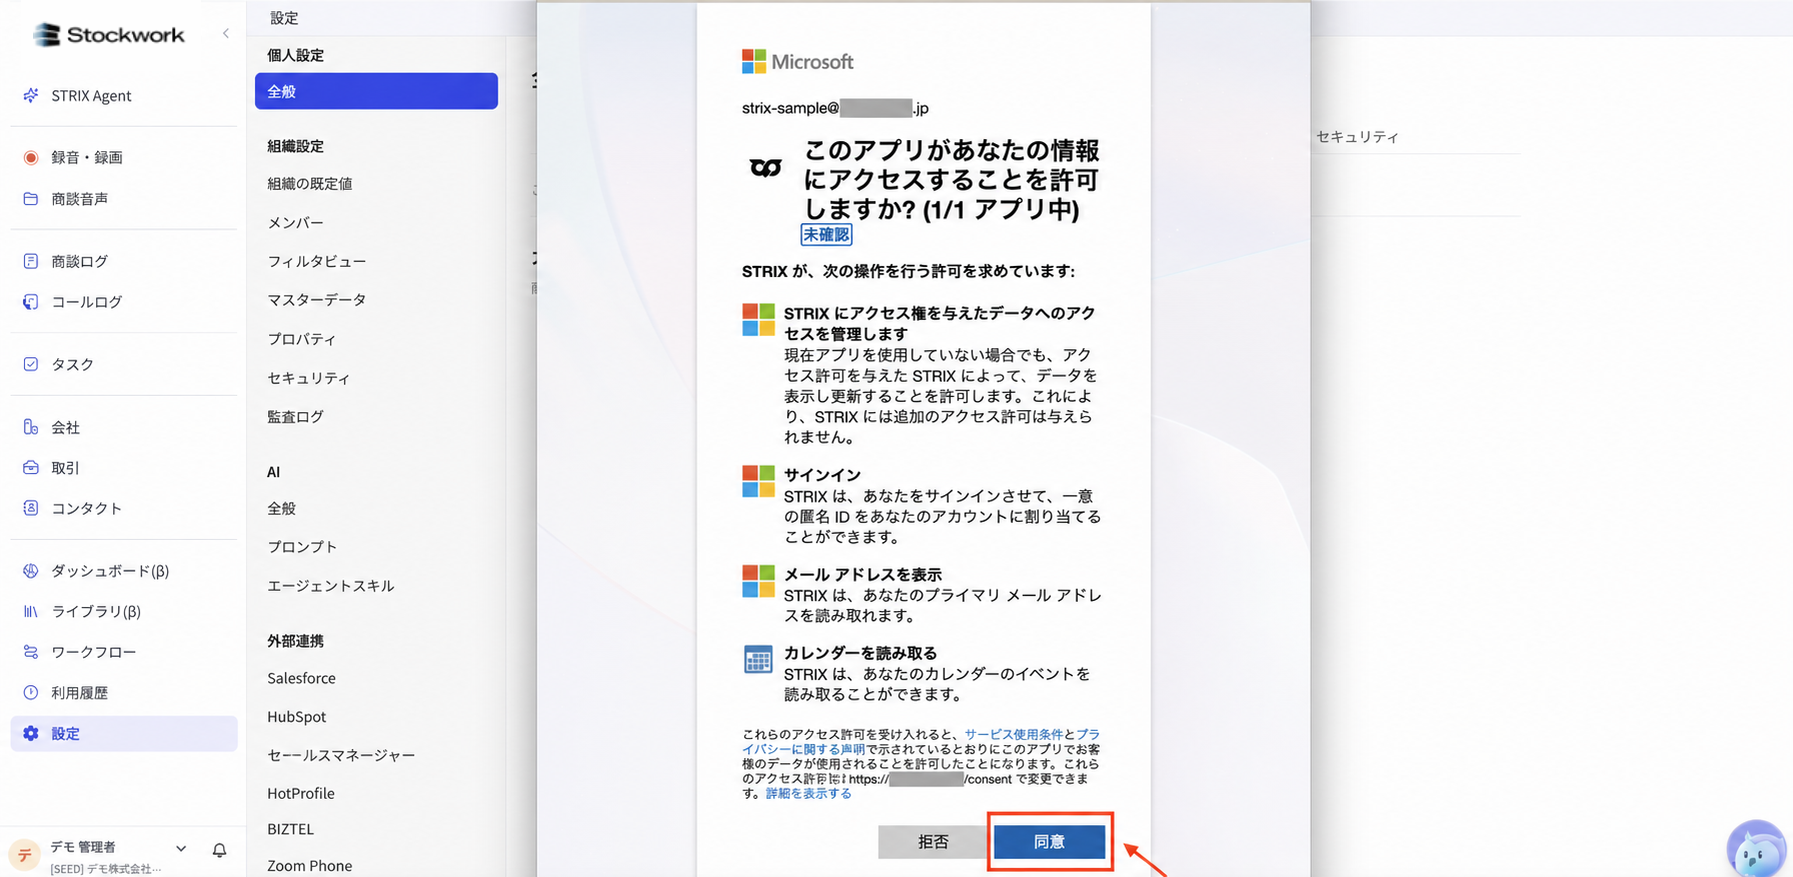The width and height of the screenshot is (1793, 877).
Task: Open 組織の既定値 settings
Action: coord(310,184)
